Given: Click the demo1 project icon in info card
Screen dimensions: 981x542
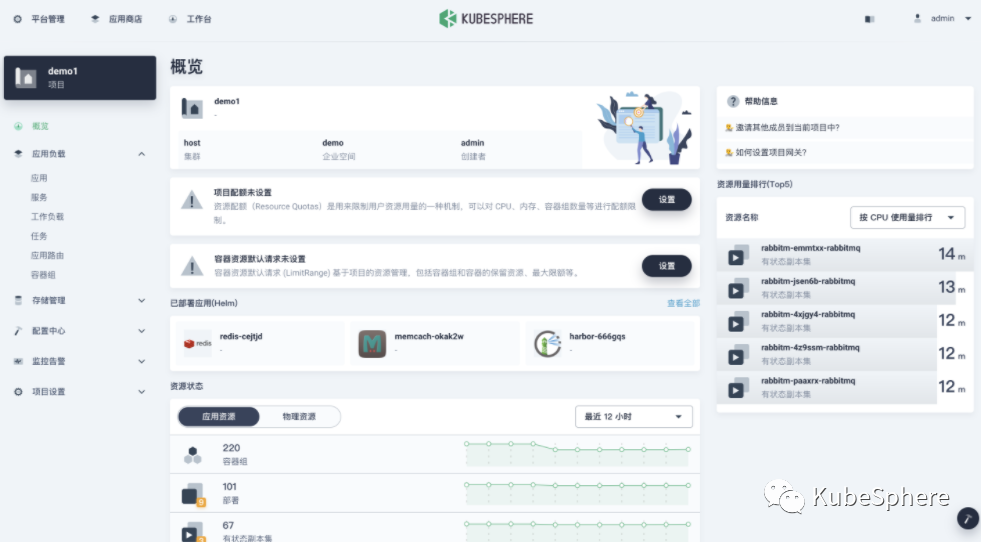Looking at the screenshot, I should point(192,108).
